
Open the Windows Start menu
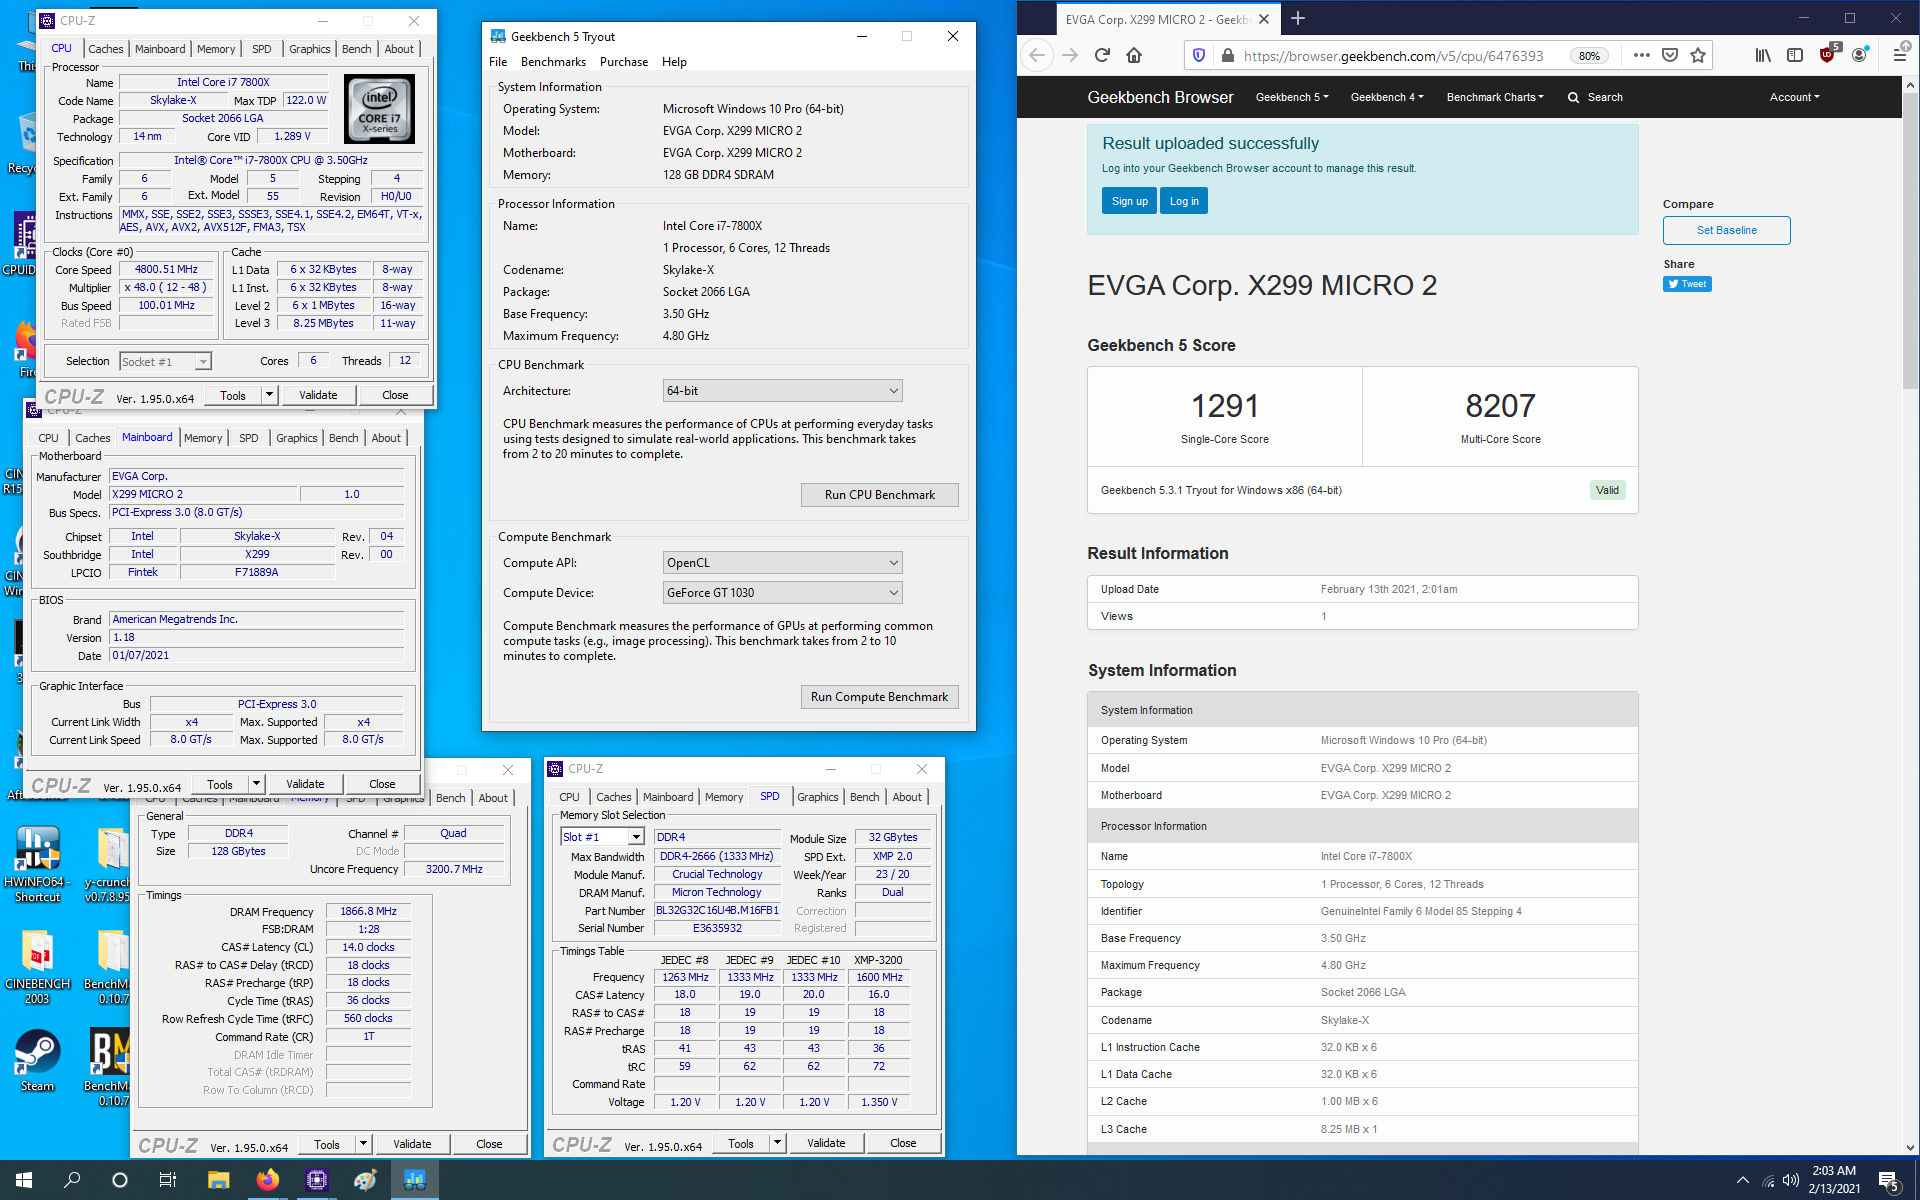(24, 1180)
